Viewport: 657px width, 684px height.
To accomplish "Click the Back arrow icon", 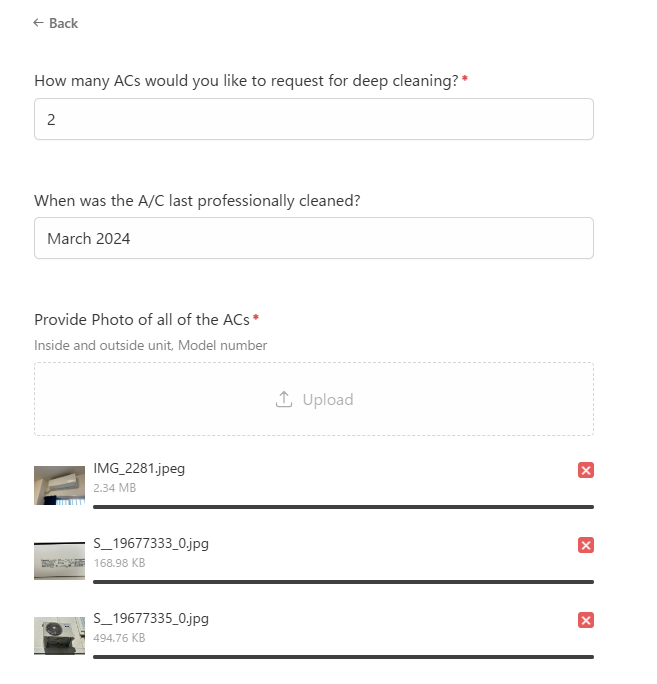I will 38,23.
